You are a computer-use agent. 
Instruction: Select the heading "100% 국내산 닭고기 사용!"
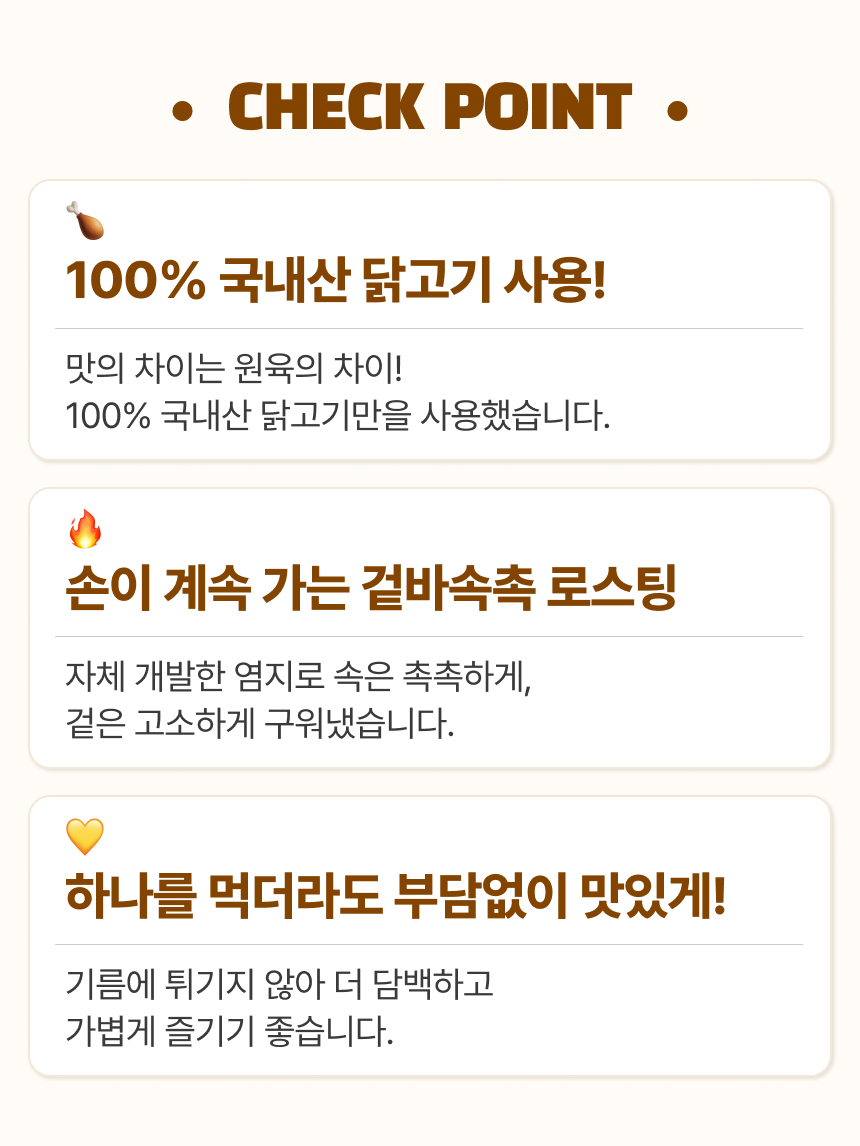point(336,282)
